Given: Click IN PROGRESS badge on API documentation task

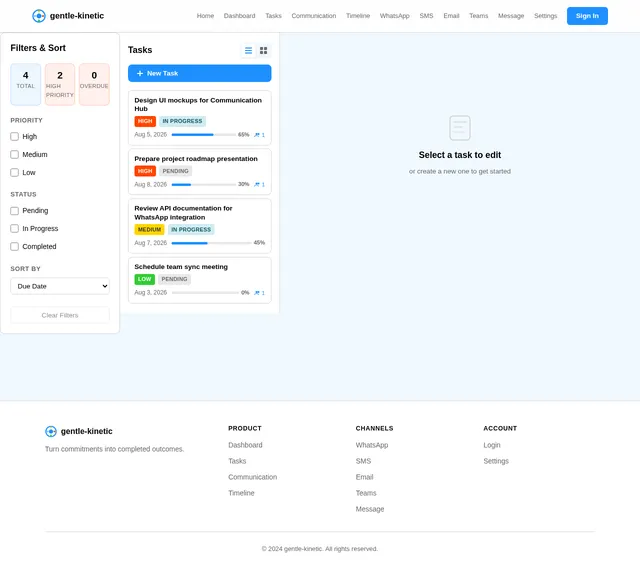Looking at the screenshot, I should (x=191, y=230).
